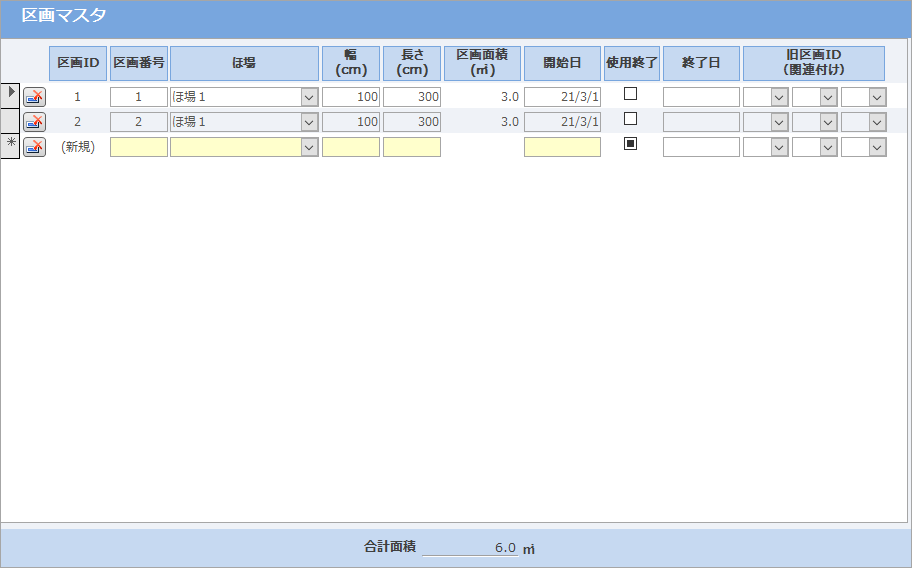This screenshot has width=912, height=568.
Task: Check 使用終了 checkbox for row 2
Action: coord(631,119)
